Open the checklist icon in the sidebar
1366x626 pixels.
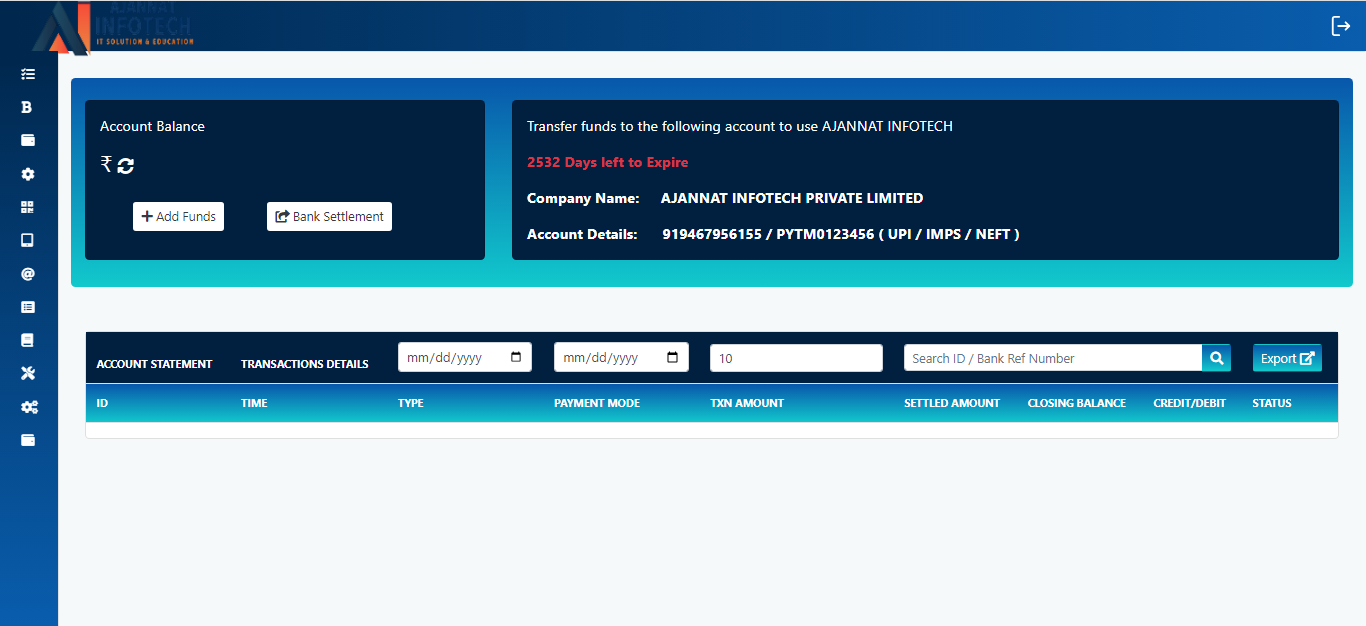[x=28, y=74]
